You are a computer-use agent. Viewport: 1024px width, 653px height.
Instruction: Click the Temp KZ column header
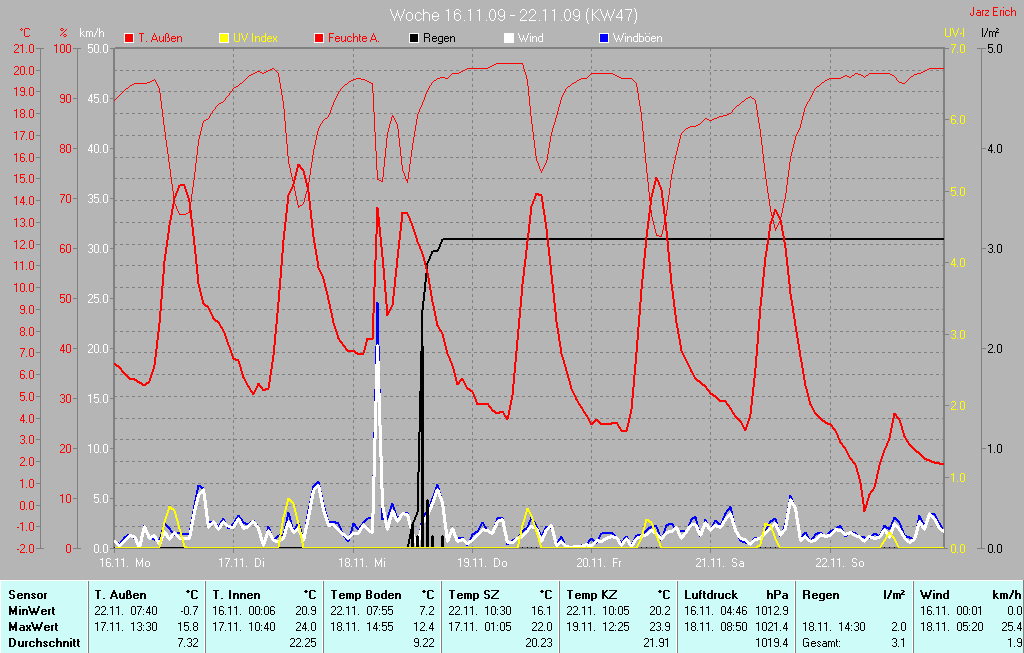click(x=591, y=595)
